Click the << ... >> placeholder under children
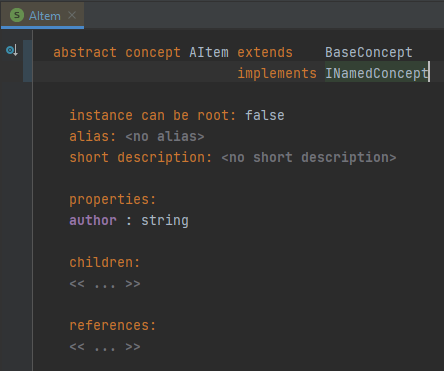 point(105,284)
